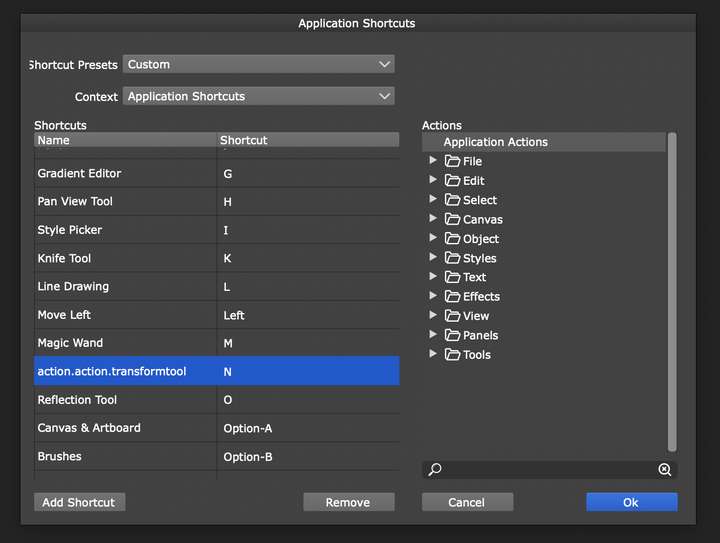This screenshot has height=543, width=720.
Task: Cancel the shortcuts dialog
Action: [x=467, y=502]
